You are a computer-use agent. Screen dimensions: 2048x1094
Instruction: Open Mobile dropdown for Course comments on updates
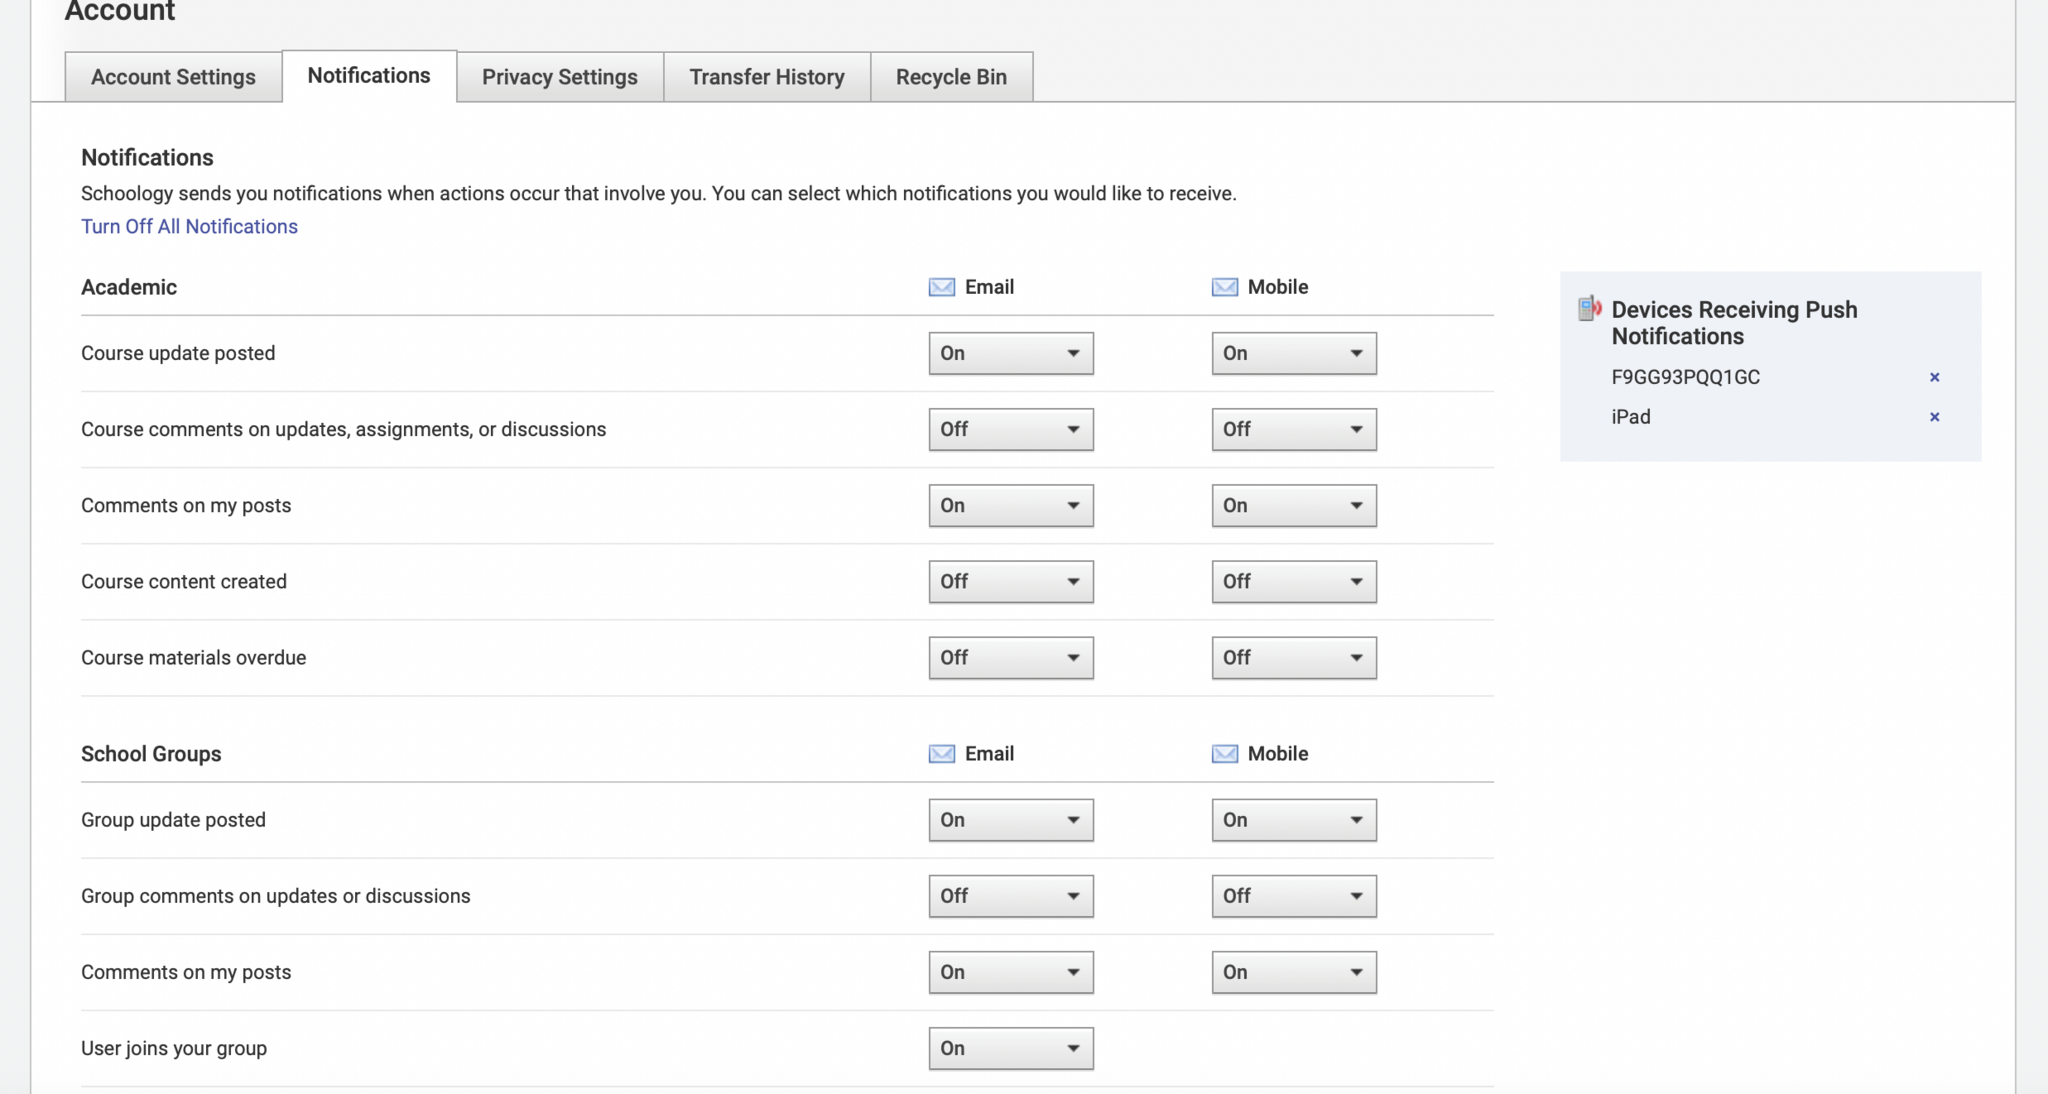[1293, 430]
